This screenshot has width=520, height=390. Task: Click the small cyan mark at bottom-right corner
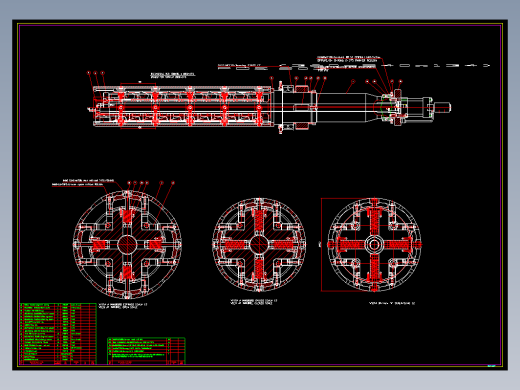click(492, 366)
